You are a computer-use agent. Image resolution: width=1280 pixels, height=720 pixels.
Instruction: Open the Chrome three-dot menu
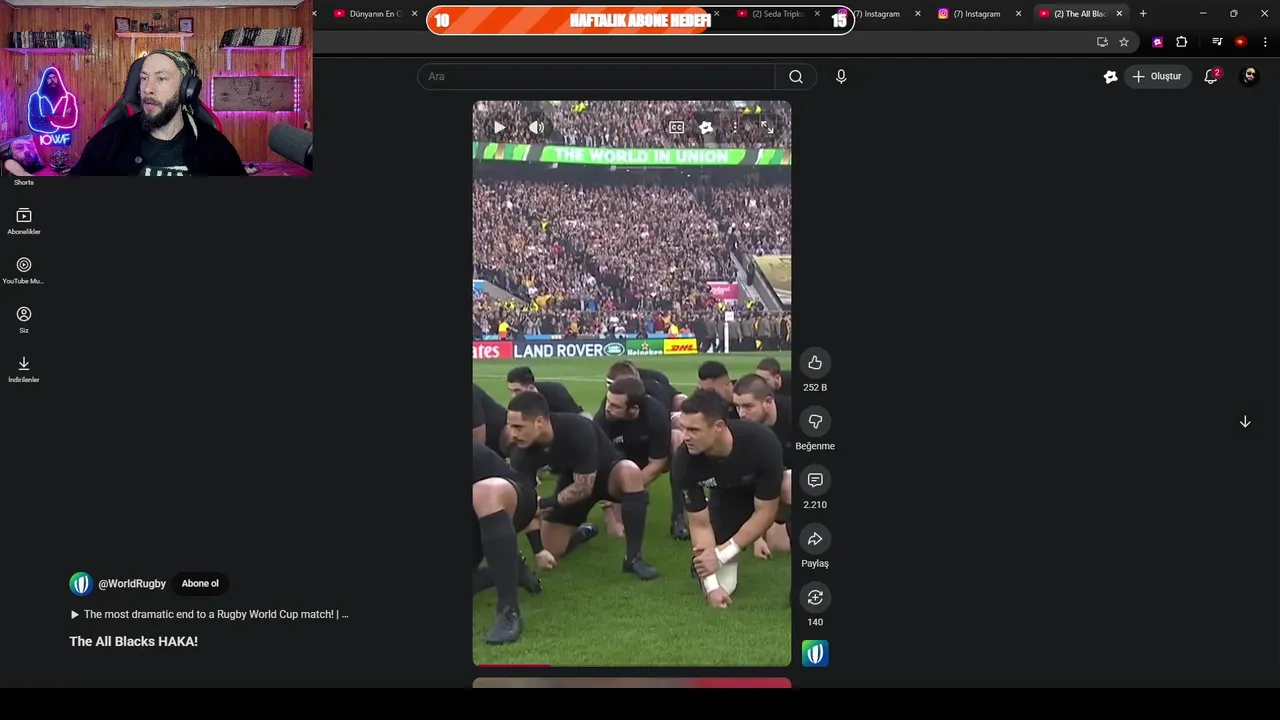coord(1266,42)
